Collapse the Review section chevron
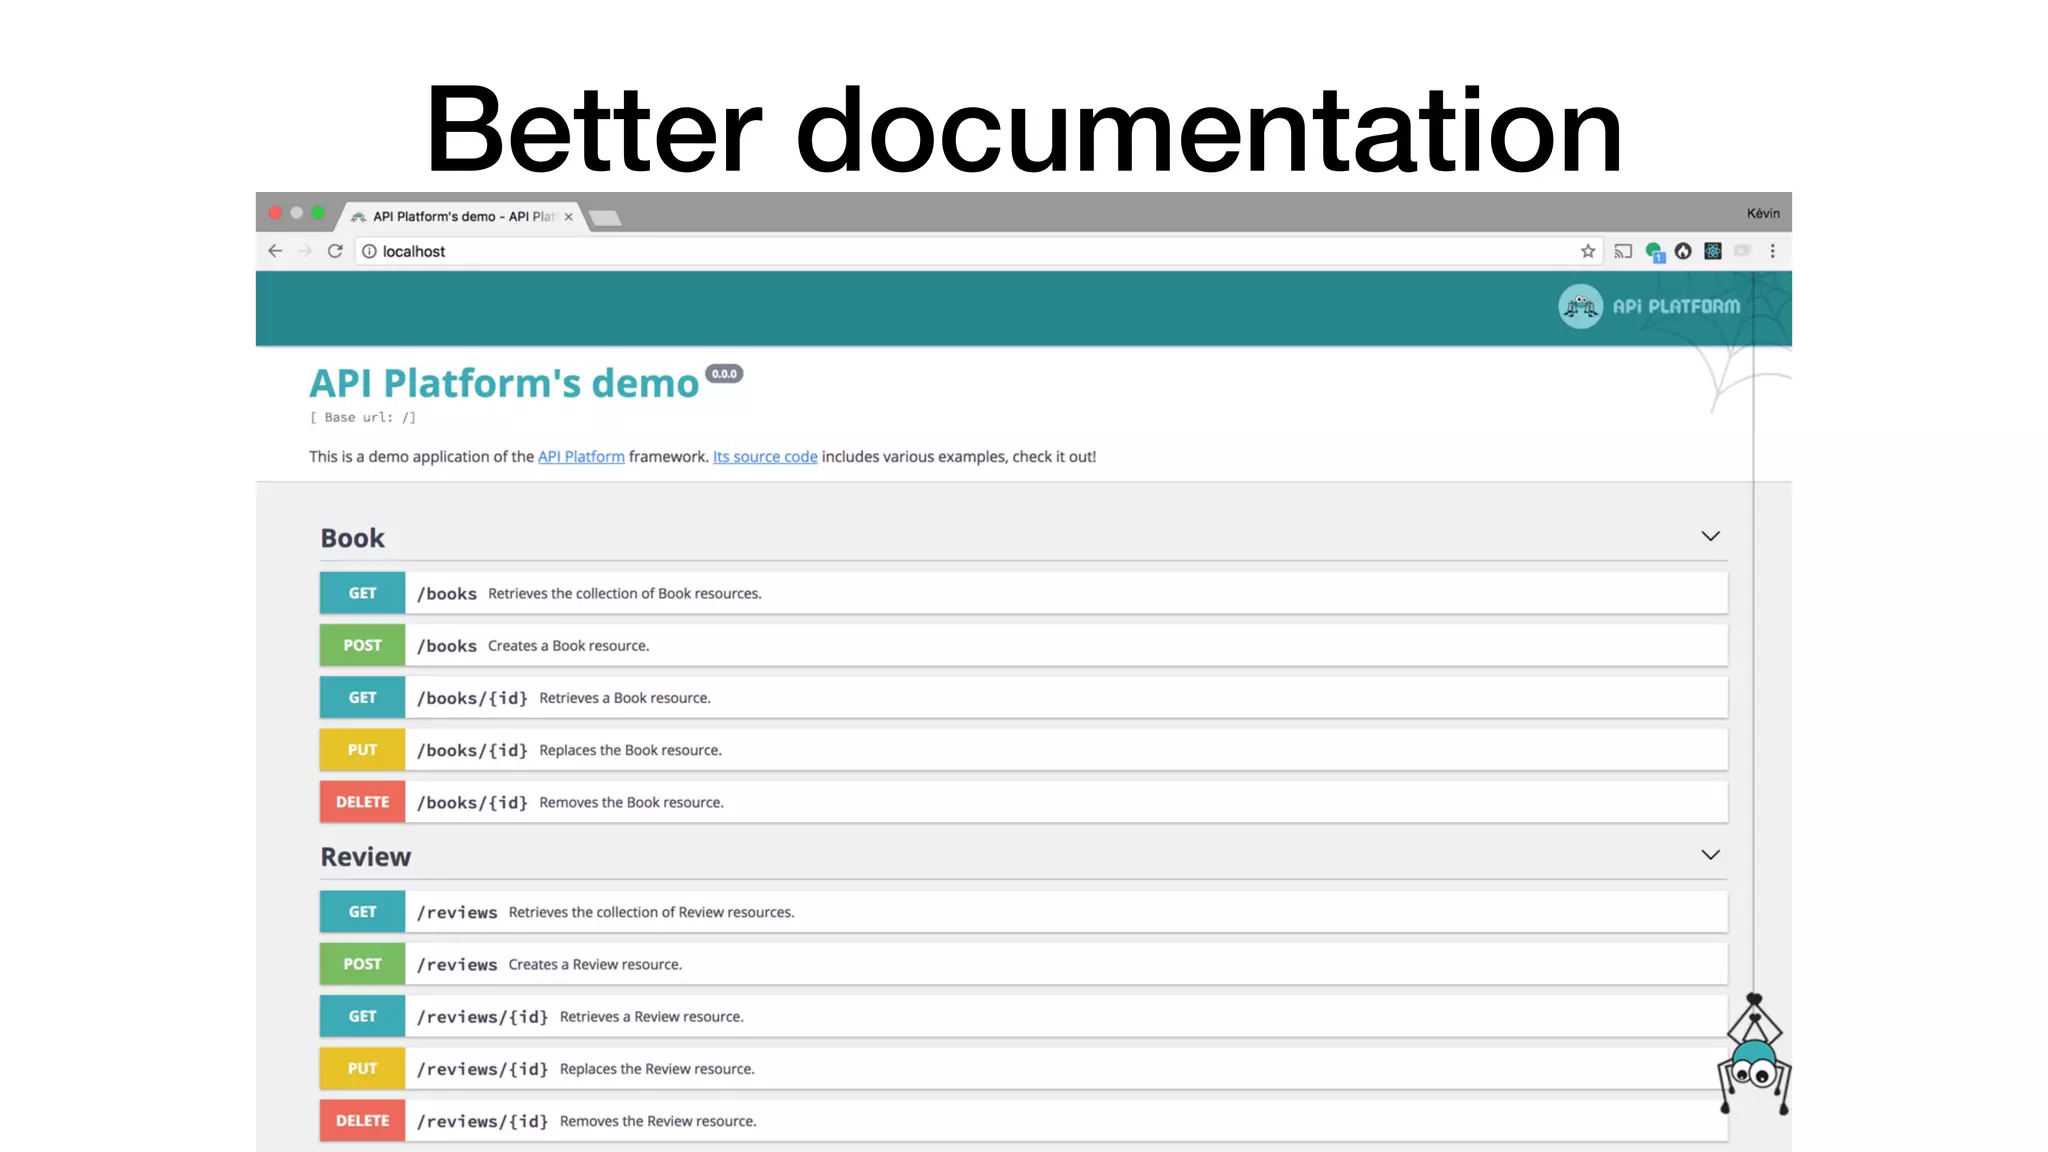 (x=1711, y=855)
